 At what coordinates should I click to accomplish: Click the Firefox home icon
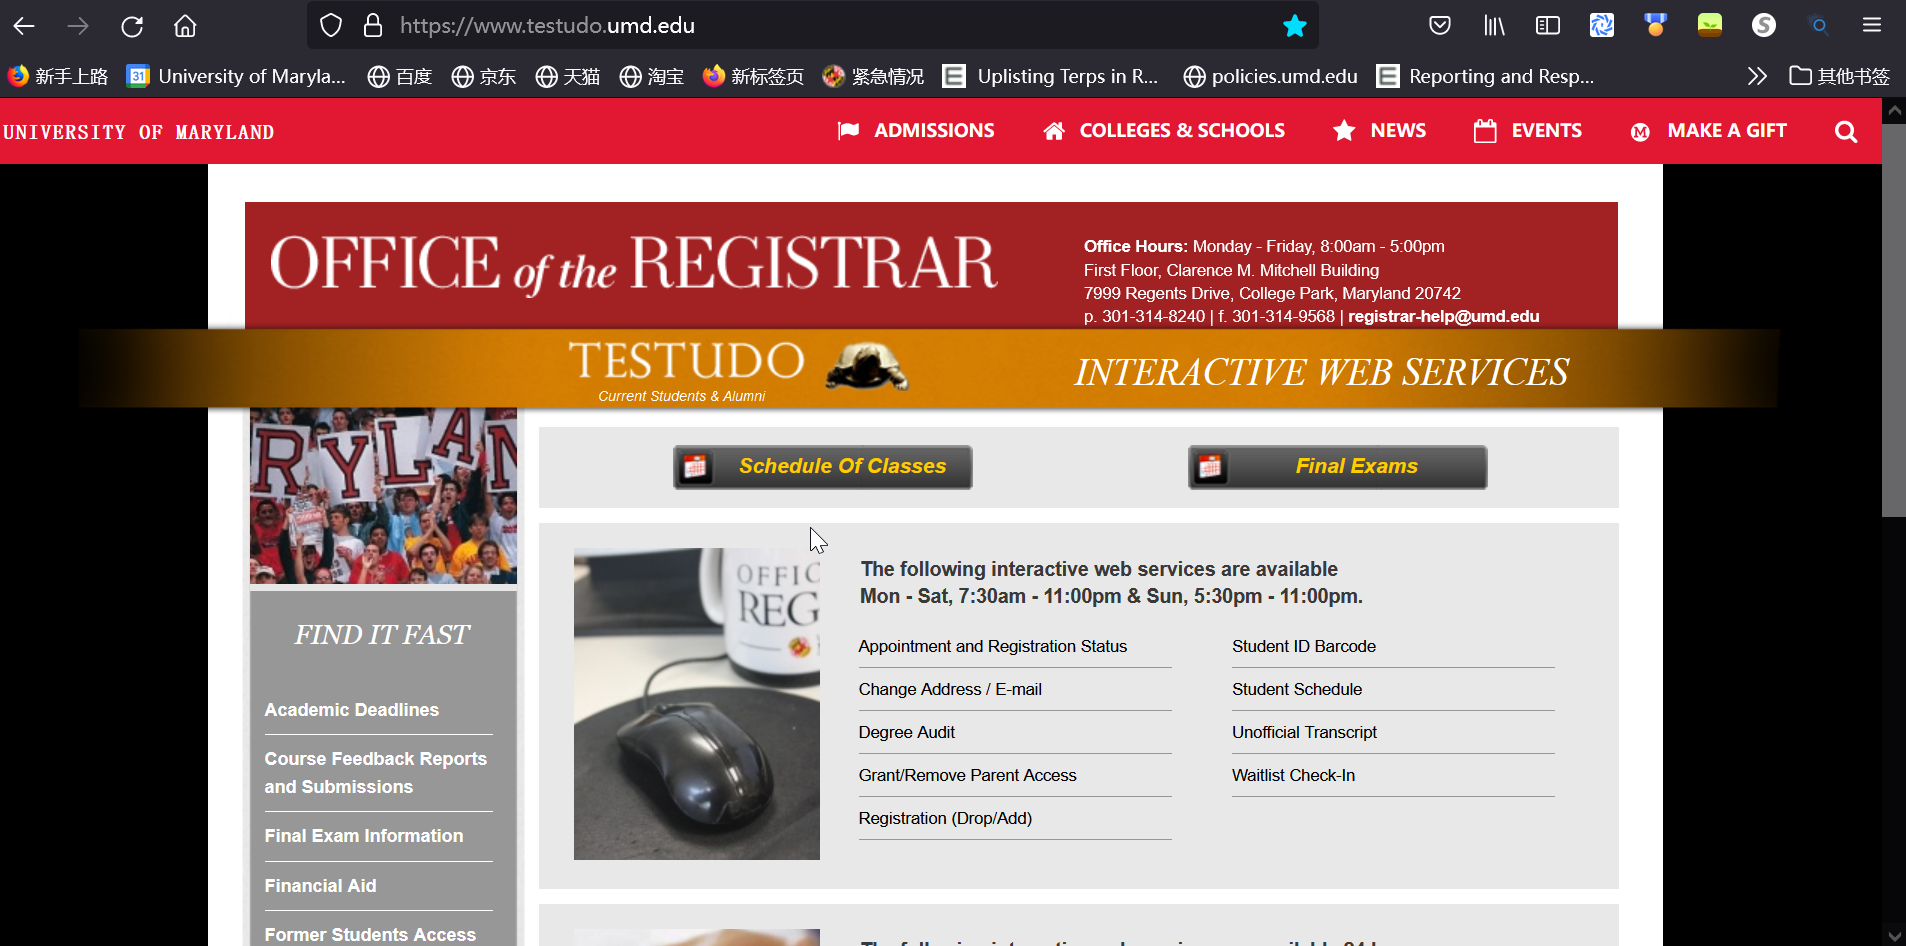tap(185, 26)
